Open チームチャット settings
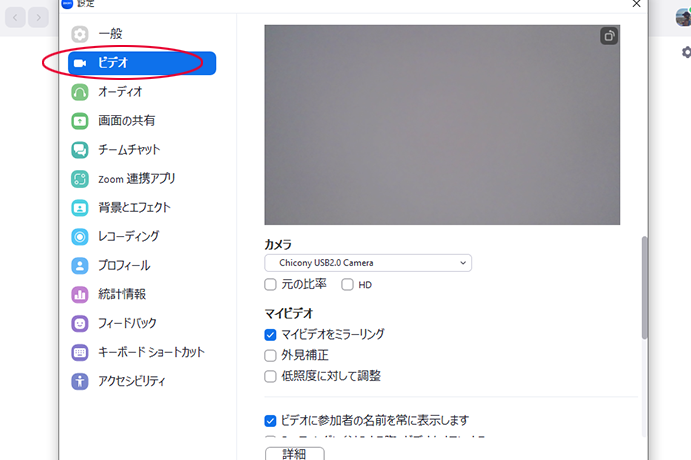The image size is (691, 460). pos(142,150)
